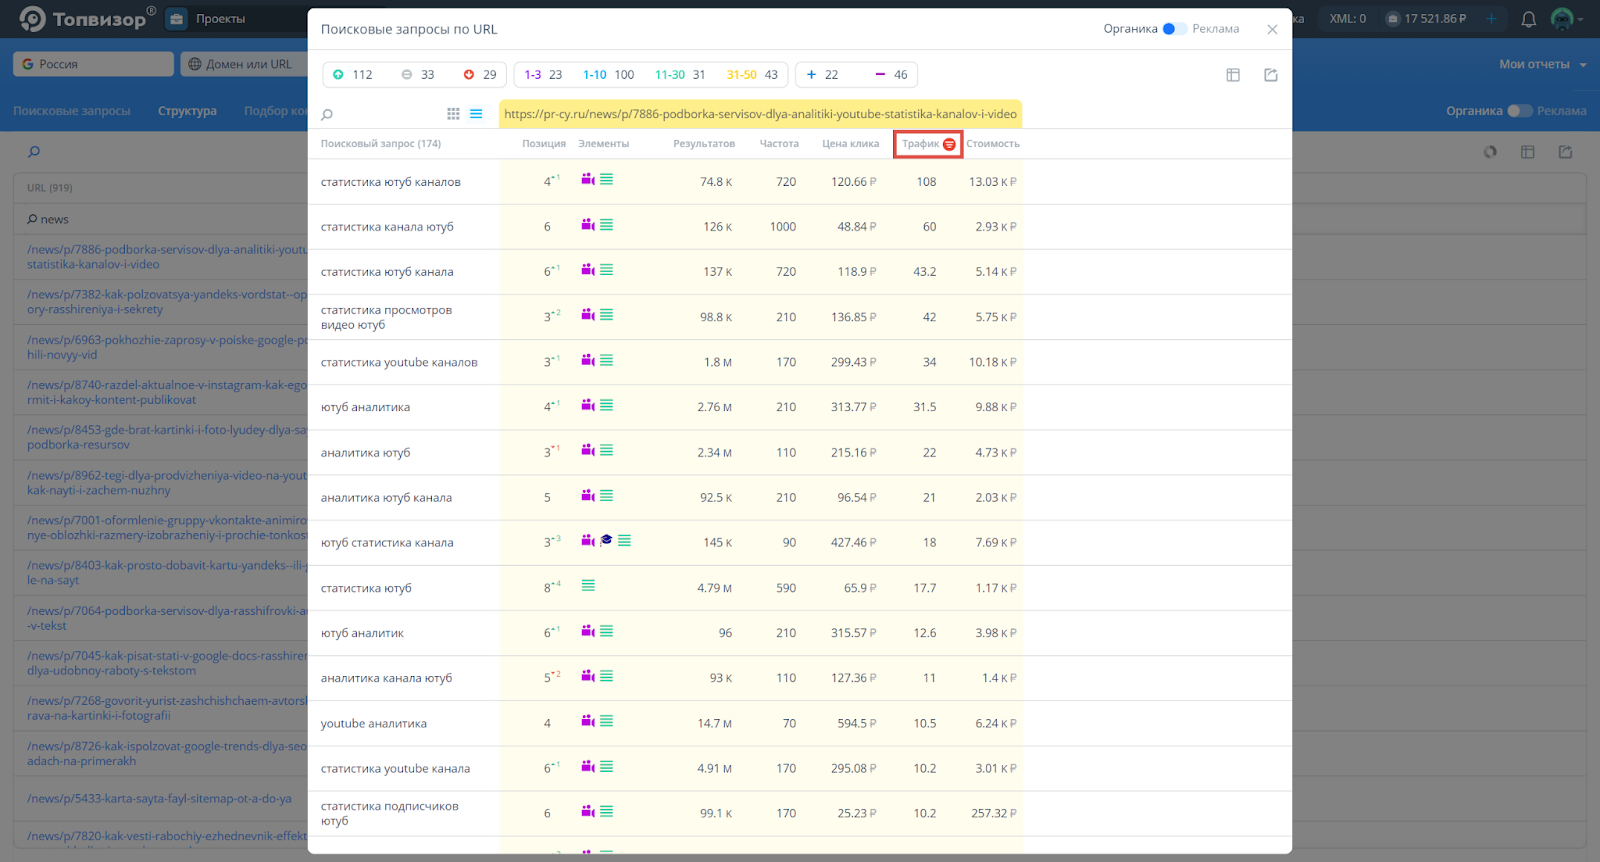The image size is (1600, 862).
Task: Toggle Органика/Реклама switch in background page
Action: [x=1520, y=111]
